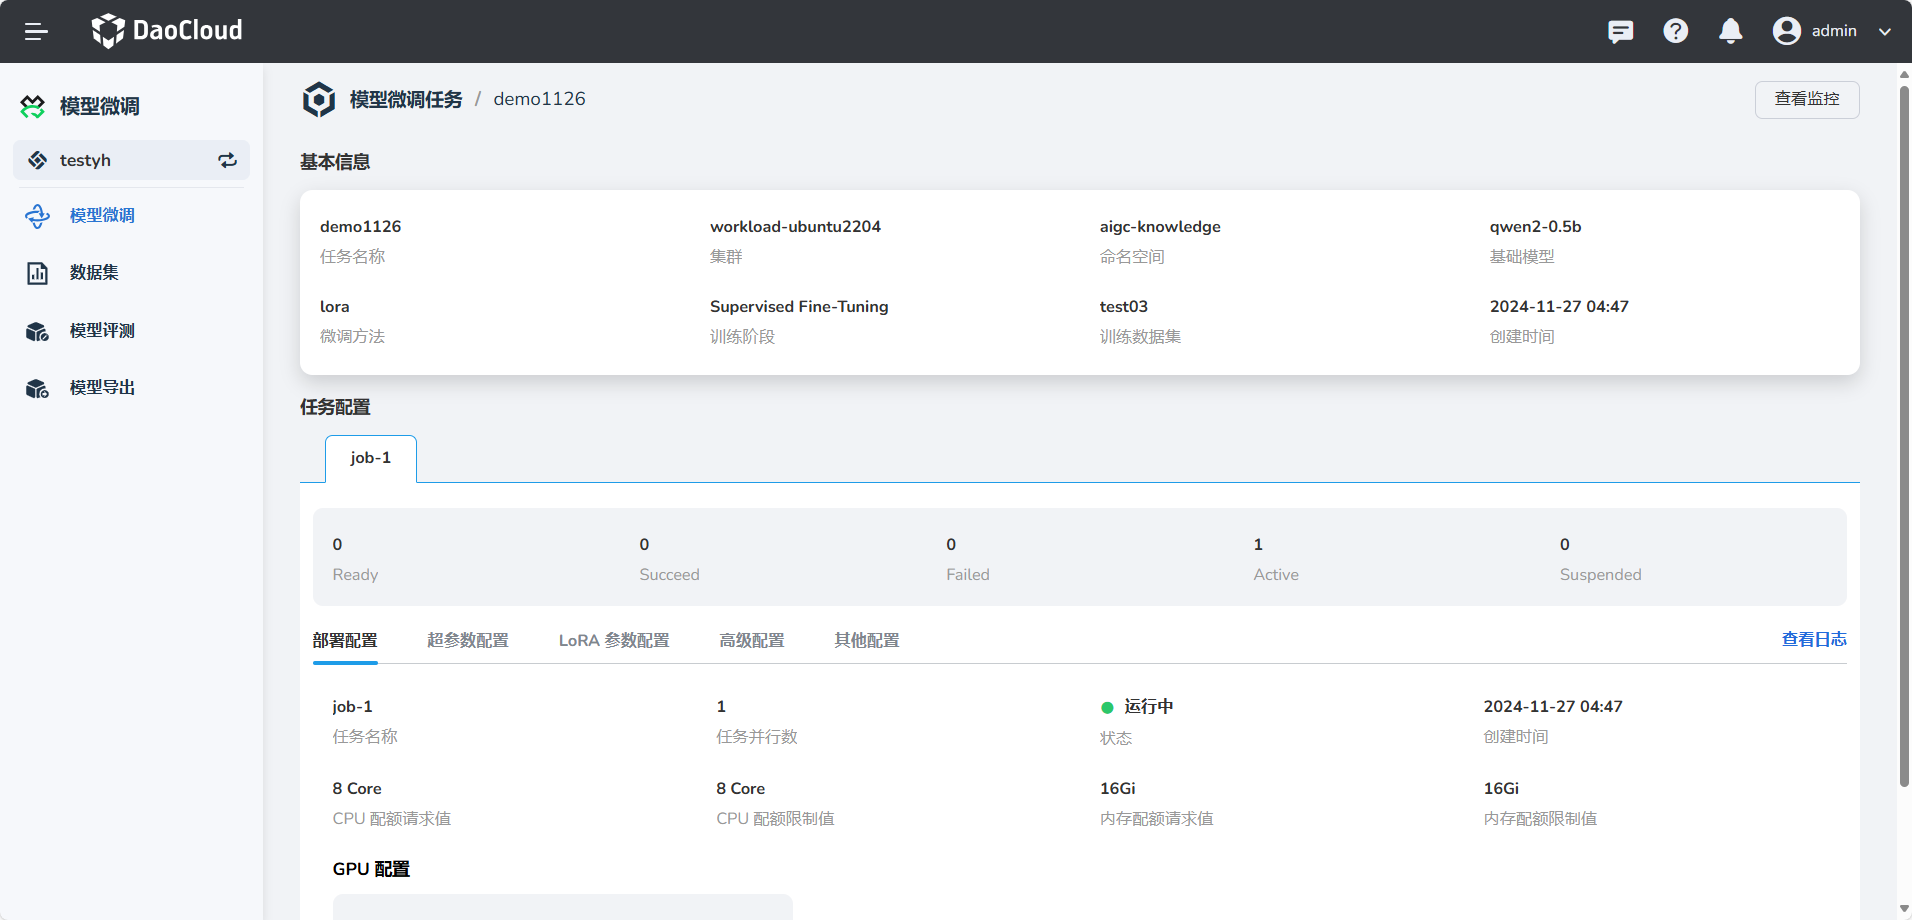Click the aigc-knowledge namespace value

tap(1160, 227)
